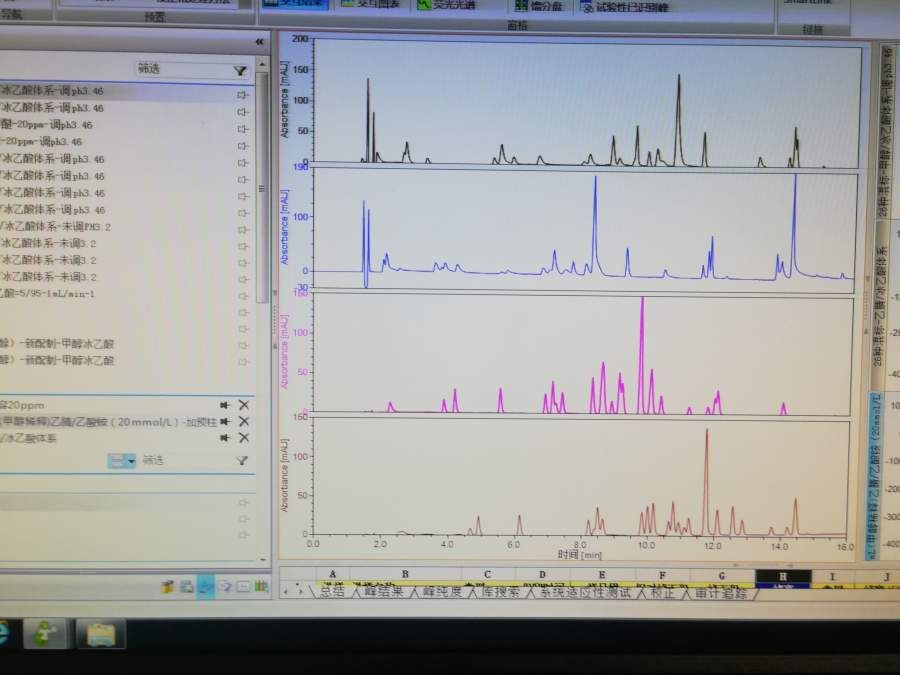Open the view-mode dropdown beside lower filter

(x=122, y=461)
